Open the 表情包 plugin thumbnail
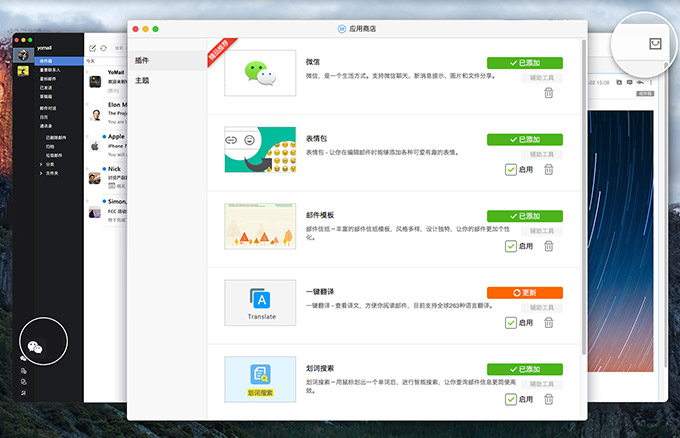Viewport: 680px width, 438px height. [260, 150]
